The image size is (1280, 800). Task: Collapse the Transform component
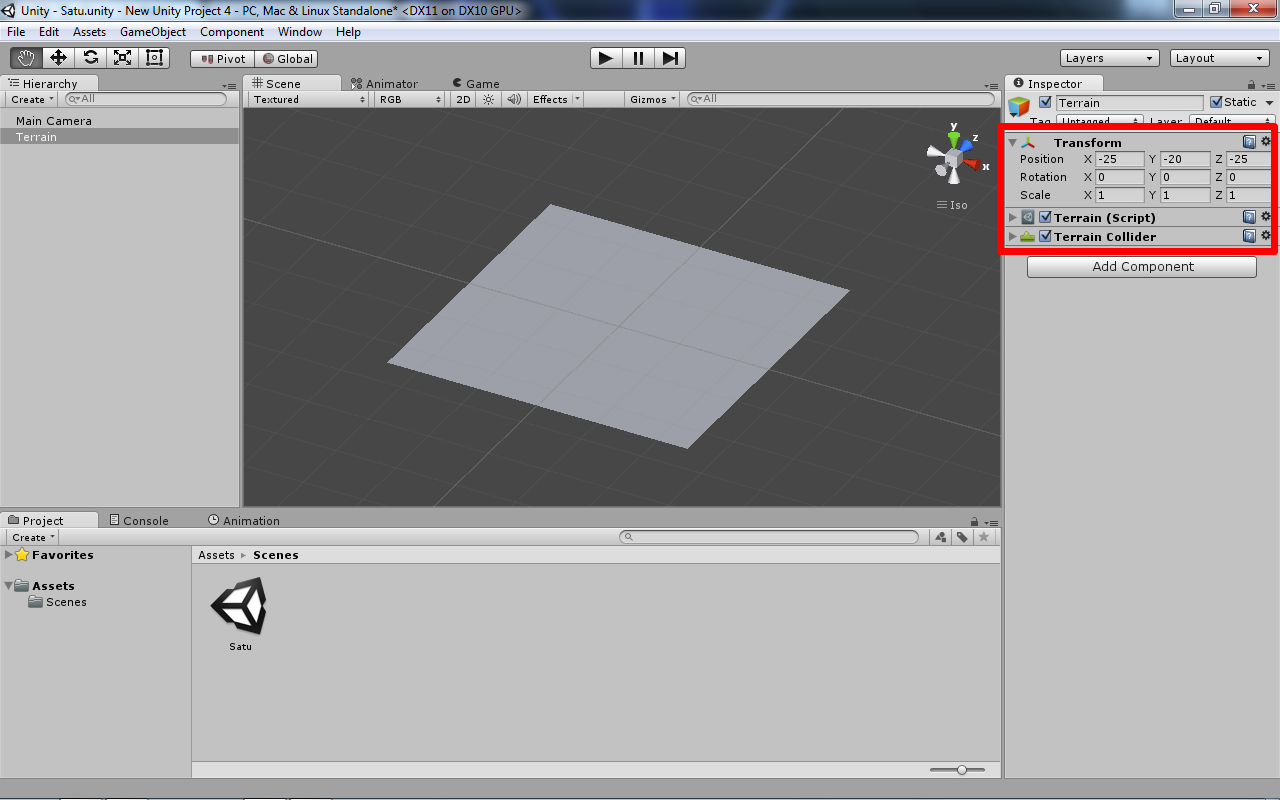pyautogui.click(x=1012, y=142)
